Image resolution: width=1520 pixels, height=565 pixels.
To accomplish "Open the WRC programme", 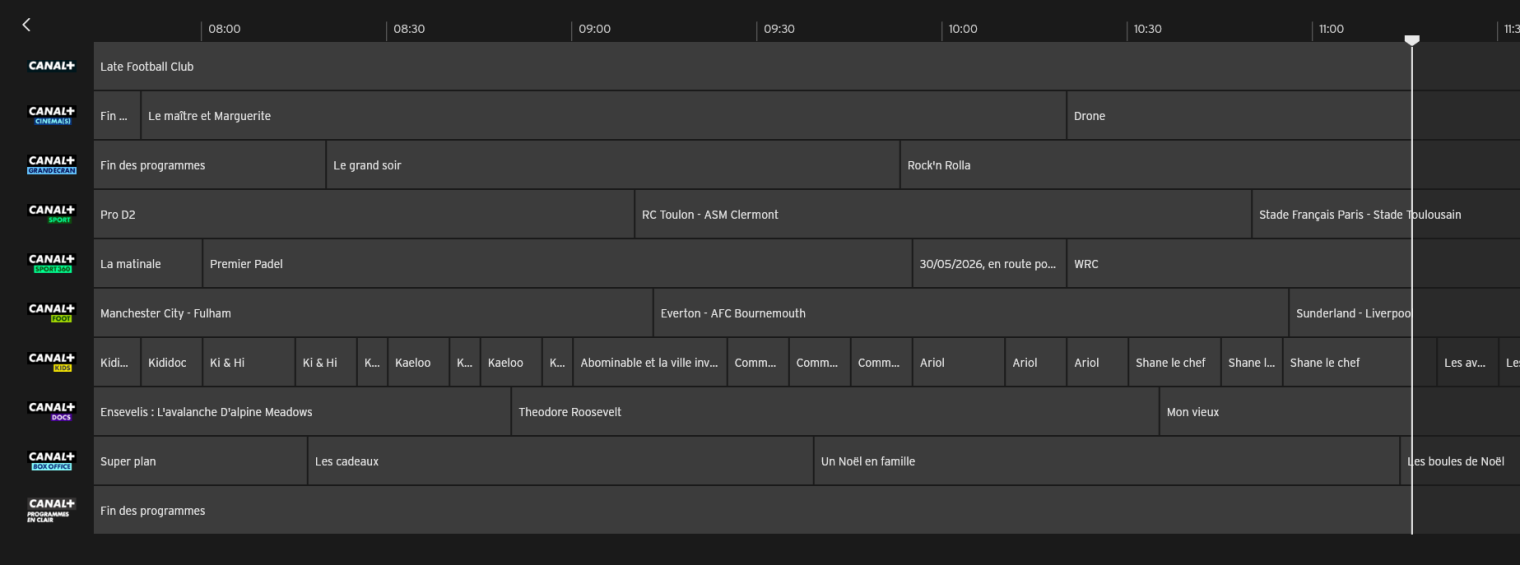I will coord(1294,264).
